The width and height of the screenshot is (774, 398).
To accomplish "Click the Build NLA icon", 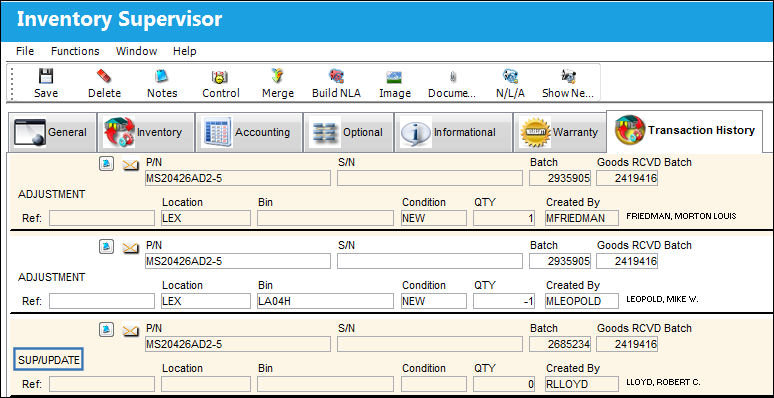I will point(336,76).
